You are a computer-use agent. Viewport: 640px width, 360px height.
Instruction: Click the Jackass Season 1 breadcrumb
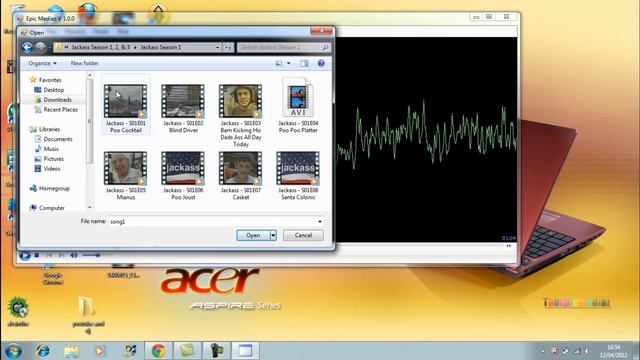(160, 47)
